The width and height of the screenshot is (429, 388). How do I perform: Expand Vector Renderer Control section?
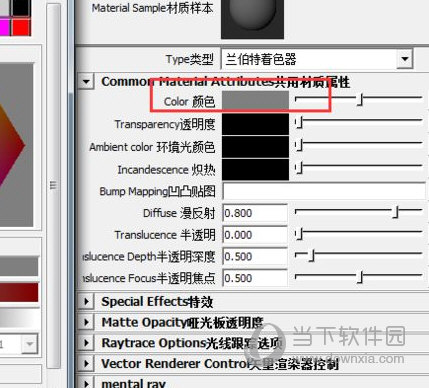coord(86,364)
